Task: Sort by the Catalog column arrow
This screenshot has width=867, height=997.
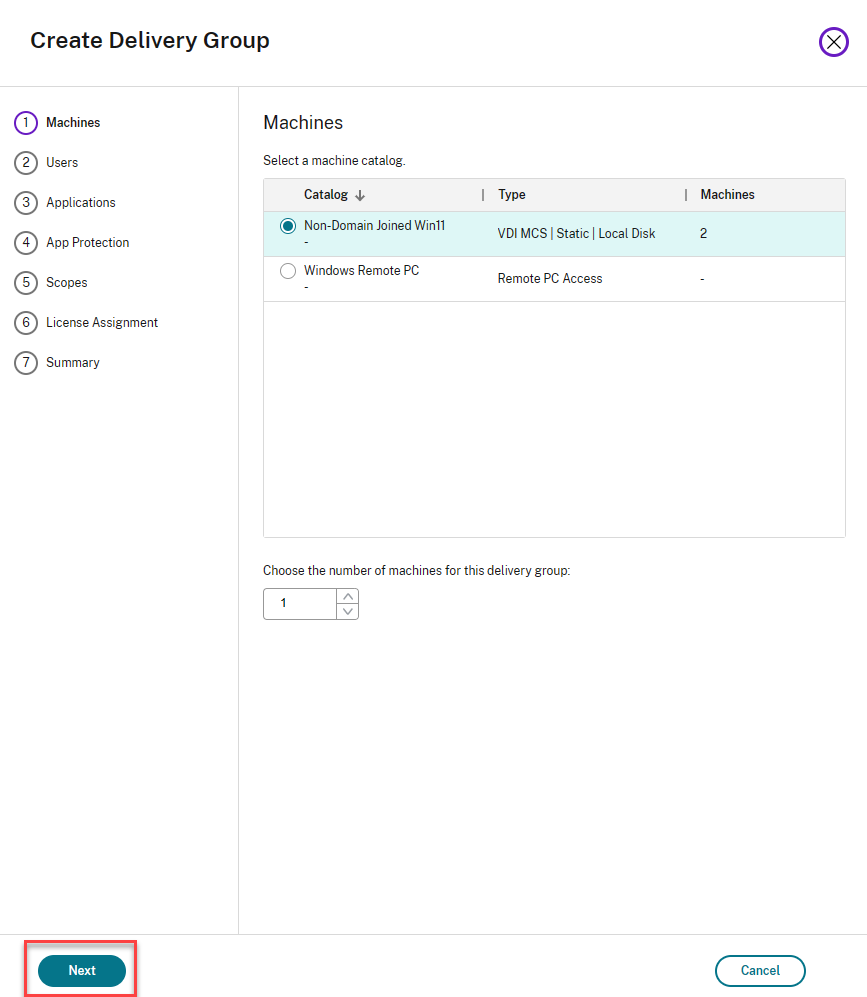Action: [360, 196]
